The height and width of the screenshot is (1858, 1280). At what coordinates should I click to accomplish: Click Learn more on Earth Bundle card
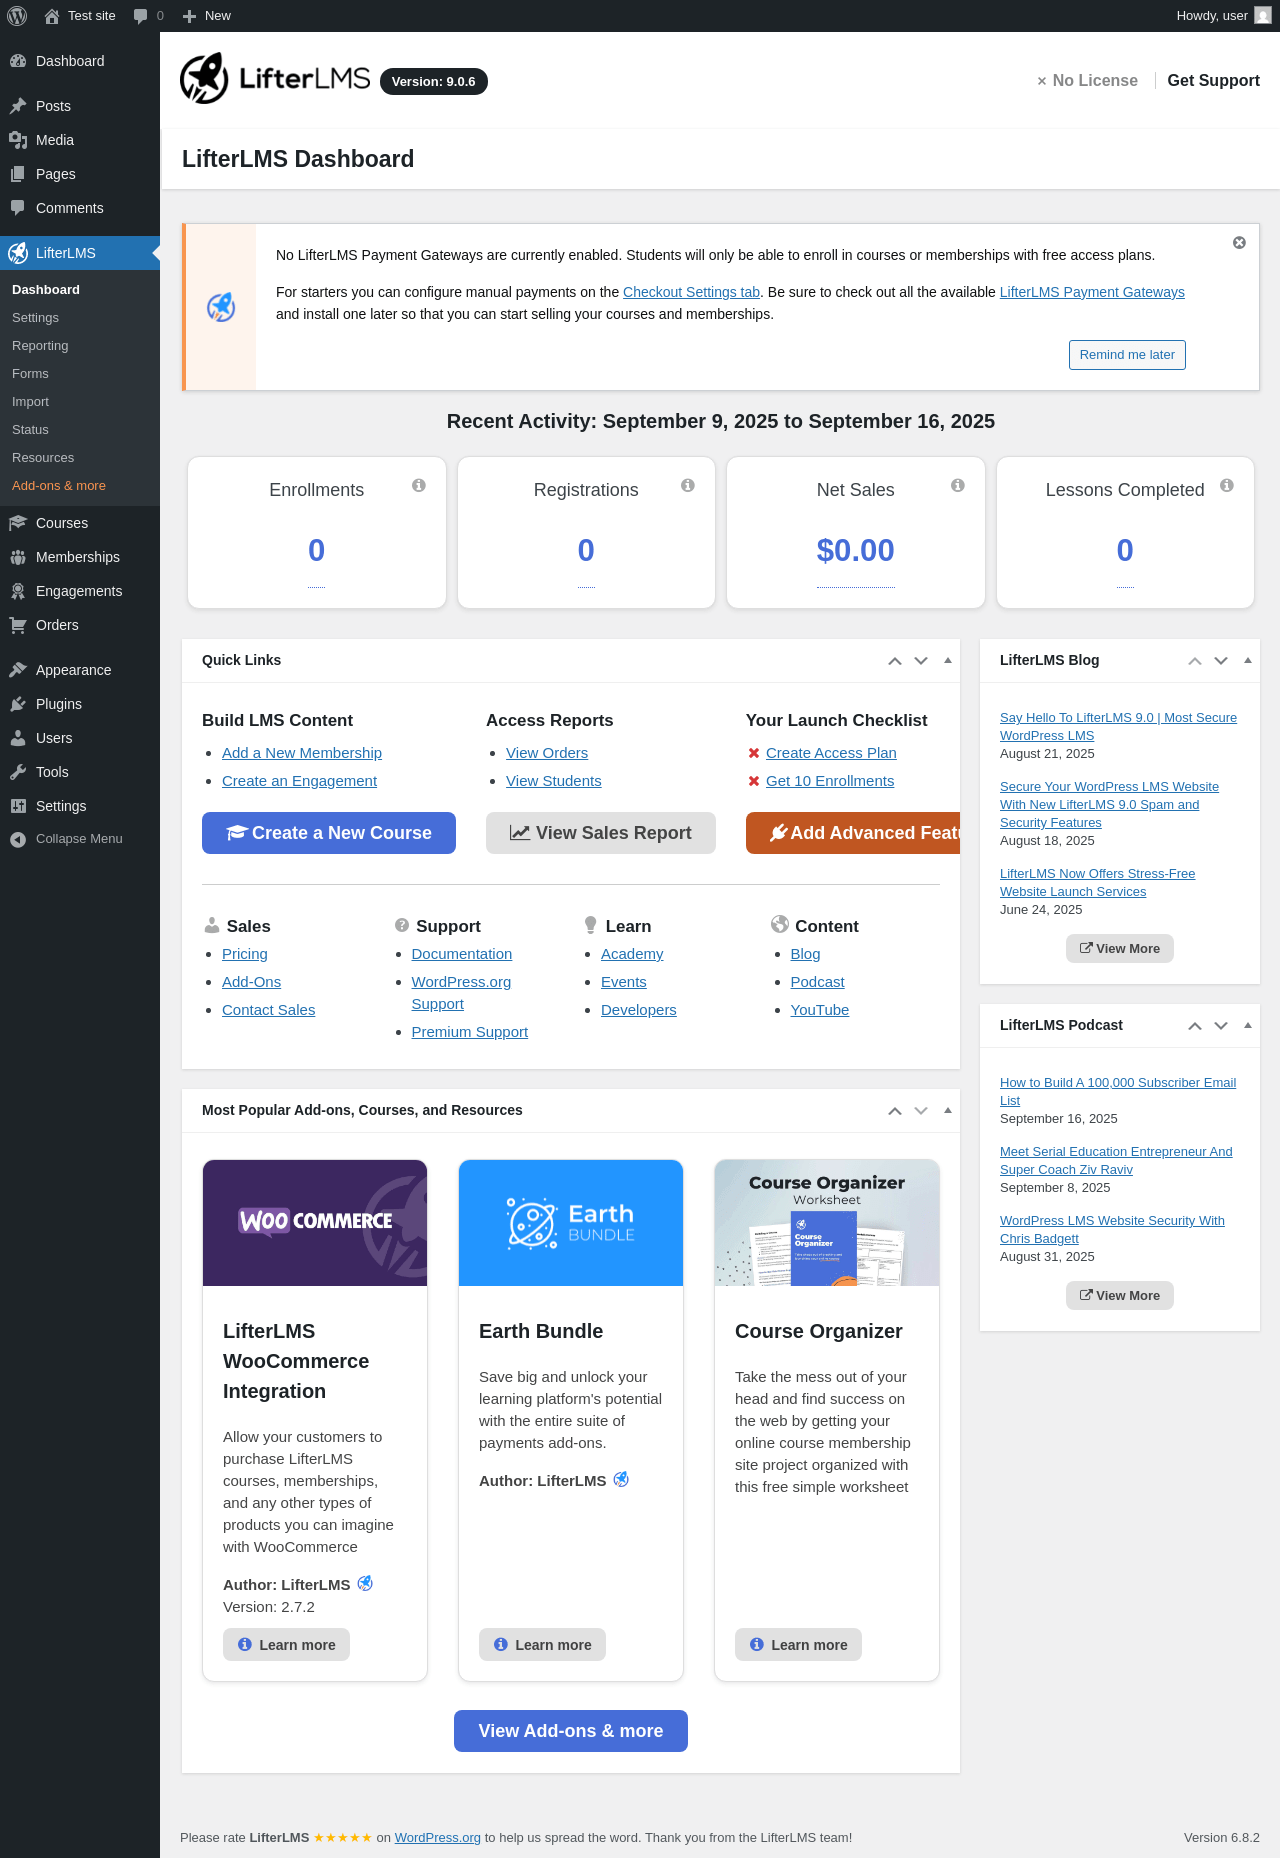[542, 1645]
